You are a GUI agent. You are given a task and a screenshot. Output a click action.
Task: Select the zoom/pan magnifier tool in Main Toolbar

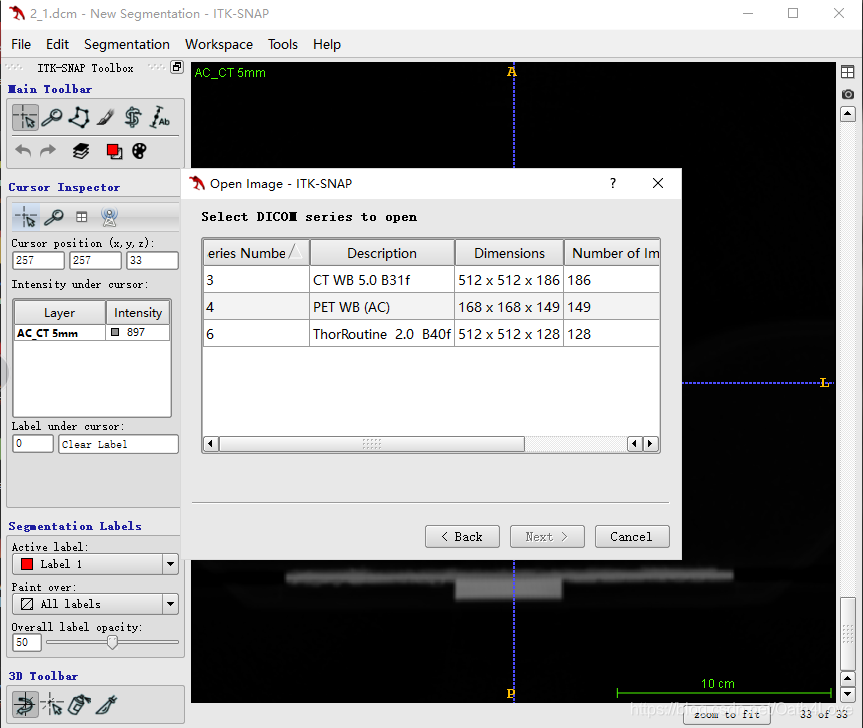[x=52, y=118]
